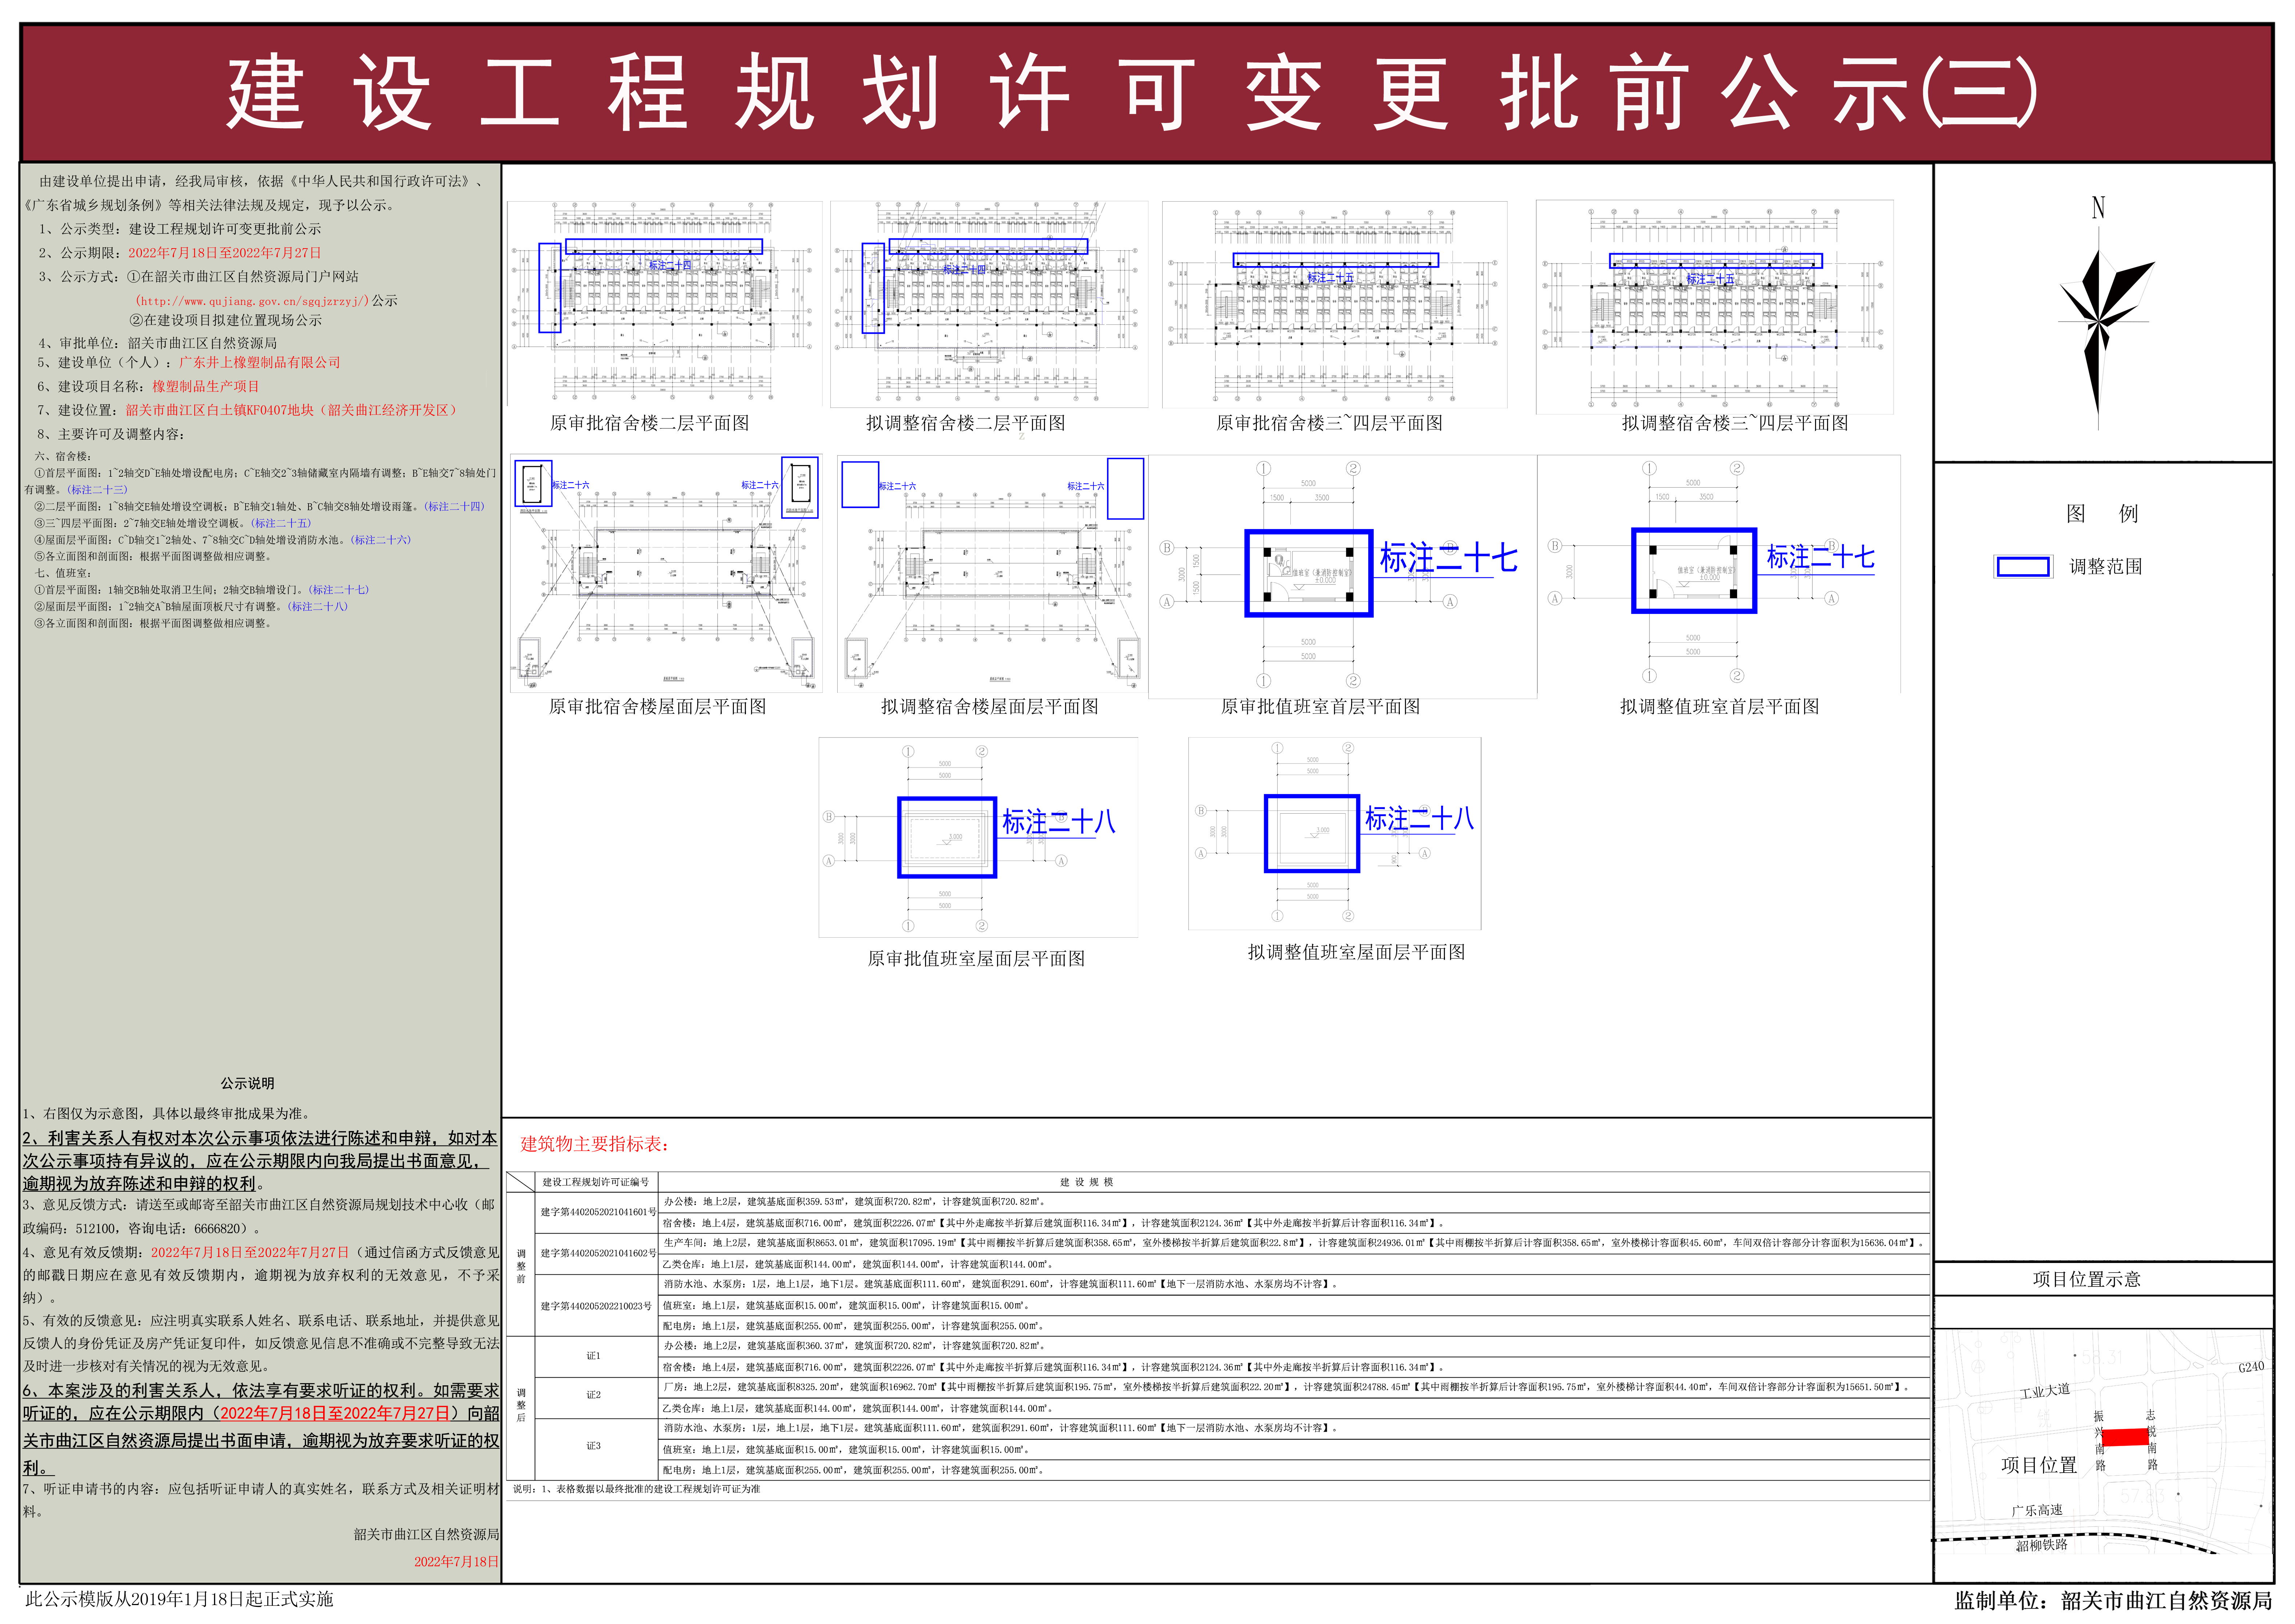2295x1624 pixels.
Task: Click the 调整前 row group label
Action: point(521,1266)
